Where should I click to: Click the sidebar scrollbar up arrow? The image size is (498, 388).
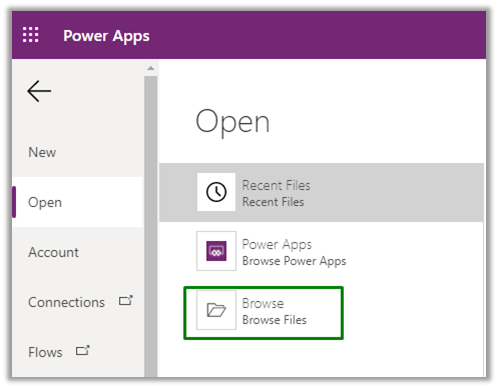(151, 68)
